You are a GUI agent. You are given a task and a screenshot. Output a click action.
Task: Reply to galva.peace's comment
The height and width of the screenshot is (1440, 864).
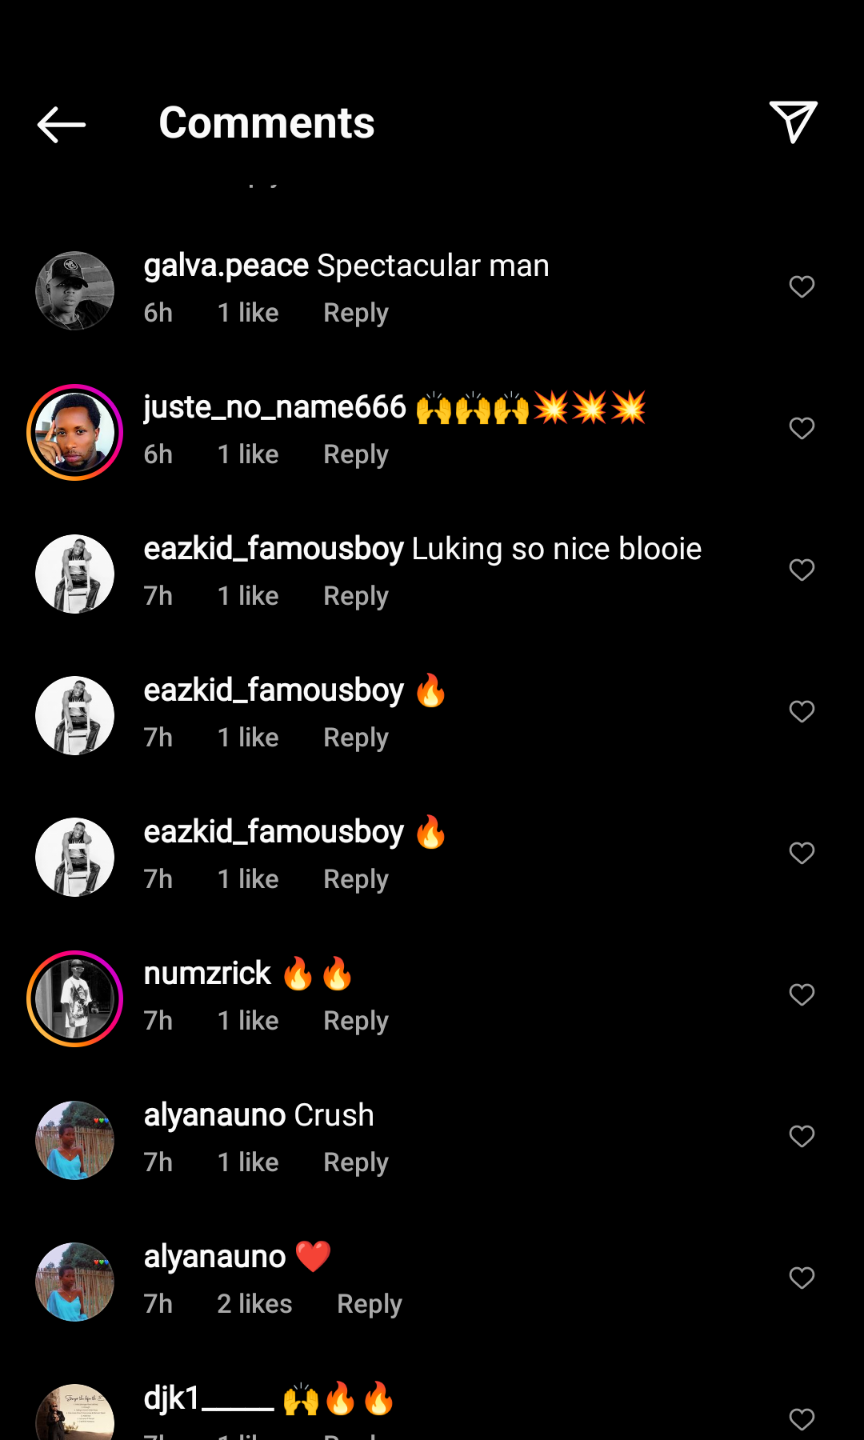355,313
